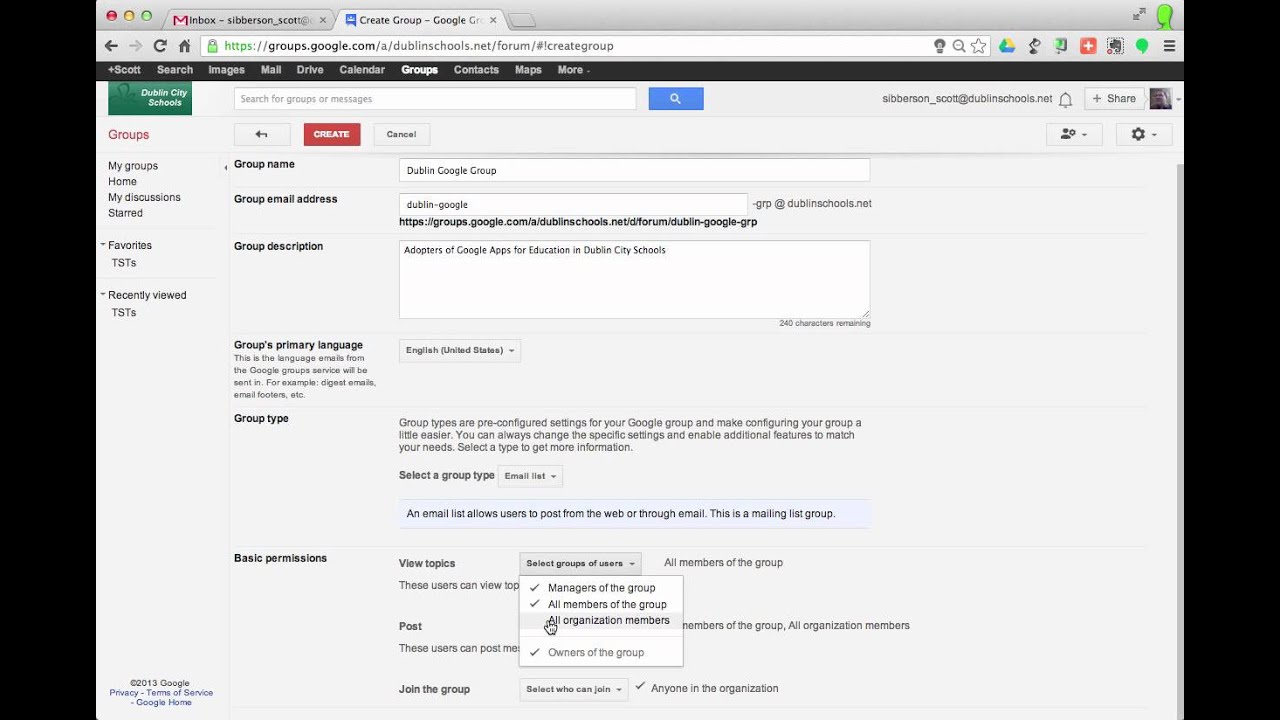This screenshot has width=1280, height=720.
Task: Open Contacts in the Google bar
Action: pos(476,70)
